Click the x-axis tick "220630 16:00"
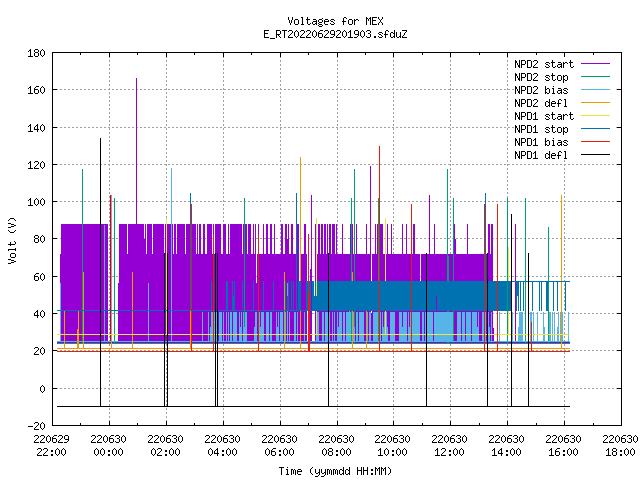 click(x=564, y=446)
